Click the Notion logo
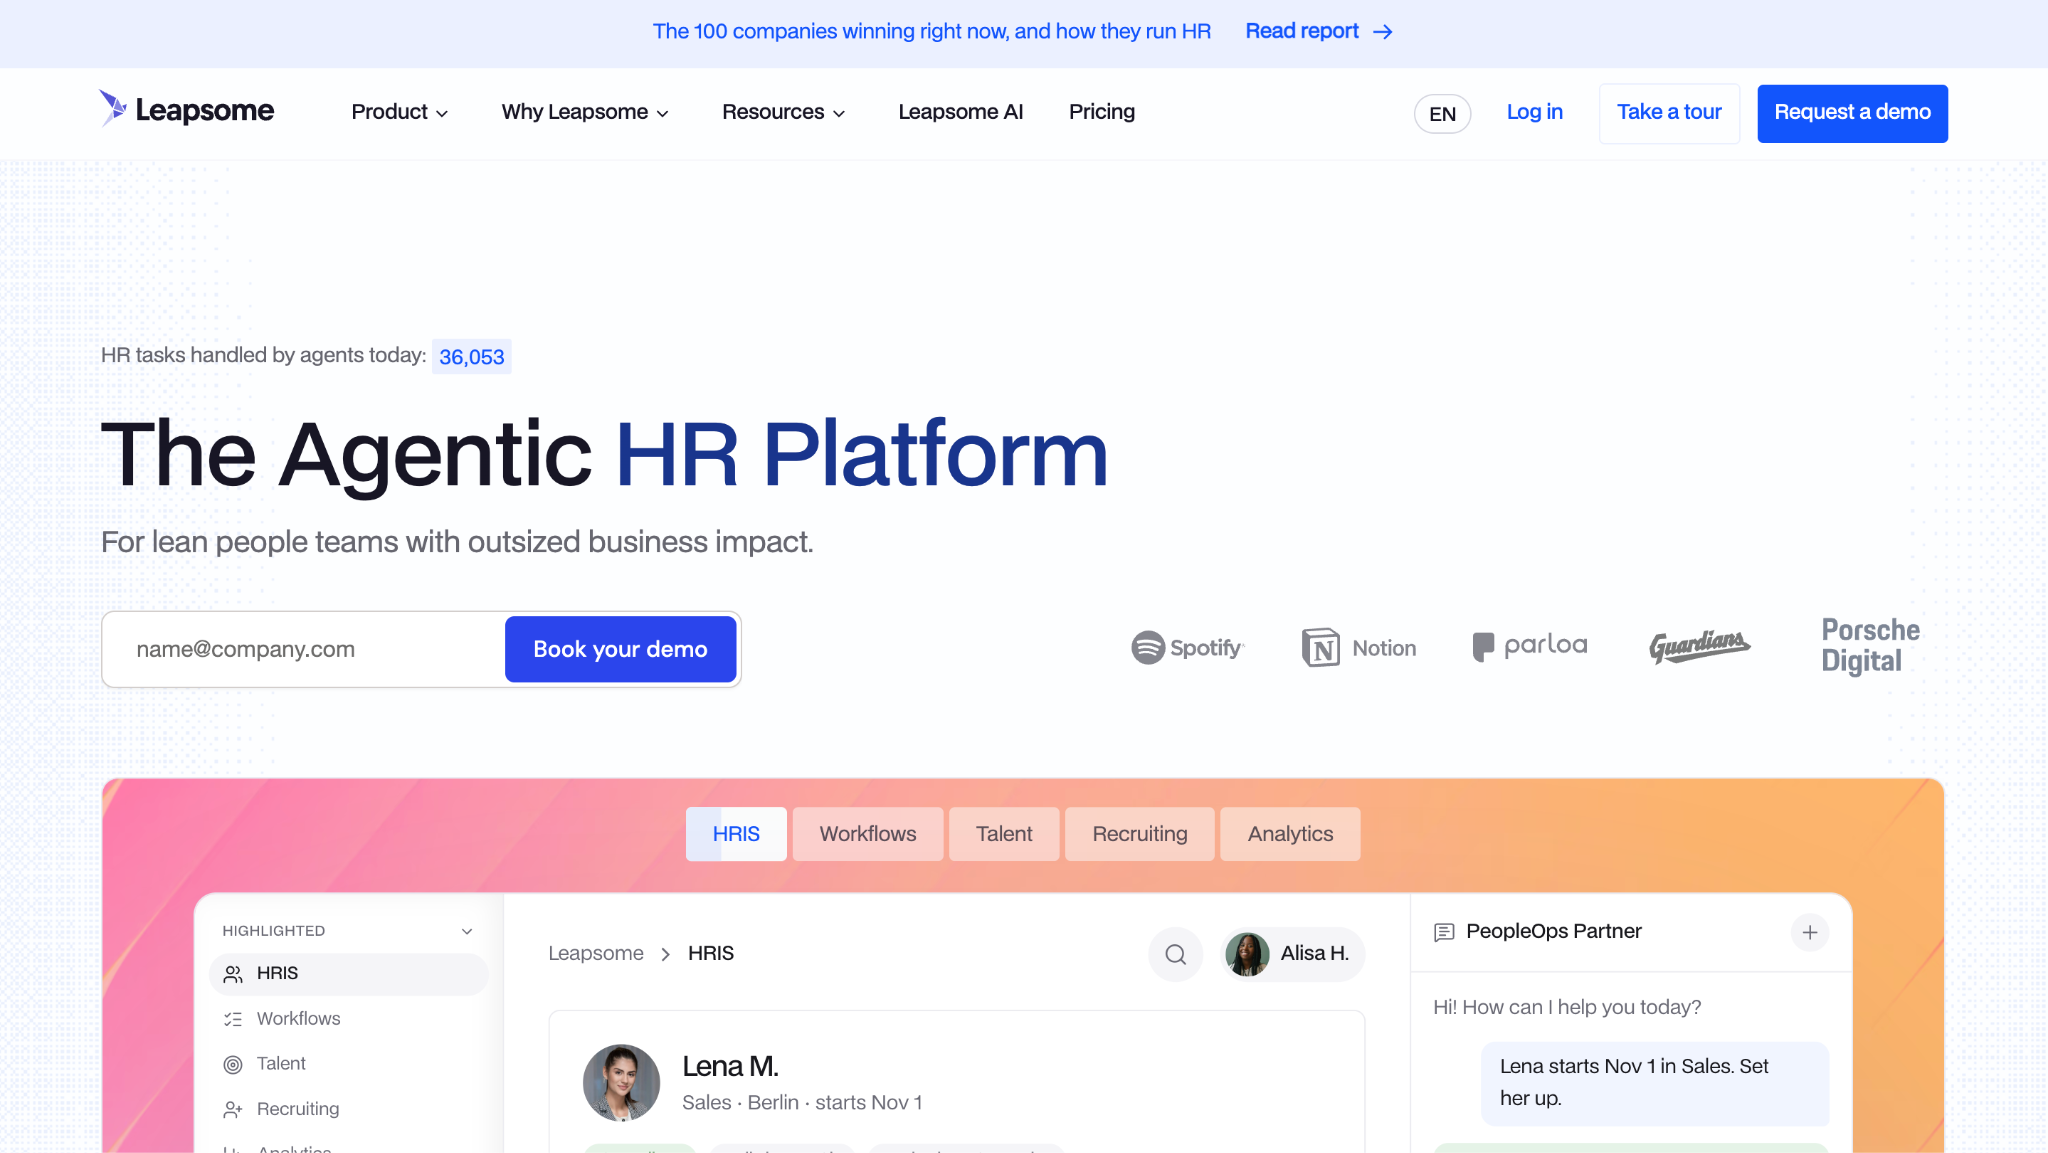 (x=1359, y=648)
